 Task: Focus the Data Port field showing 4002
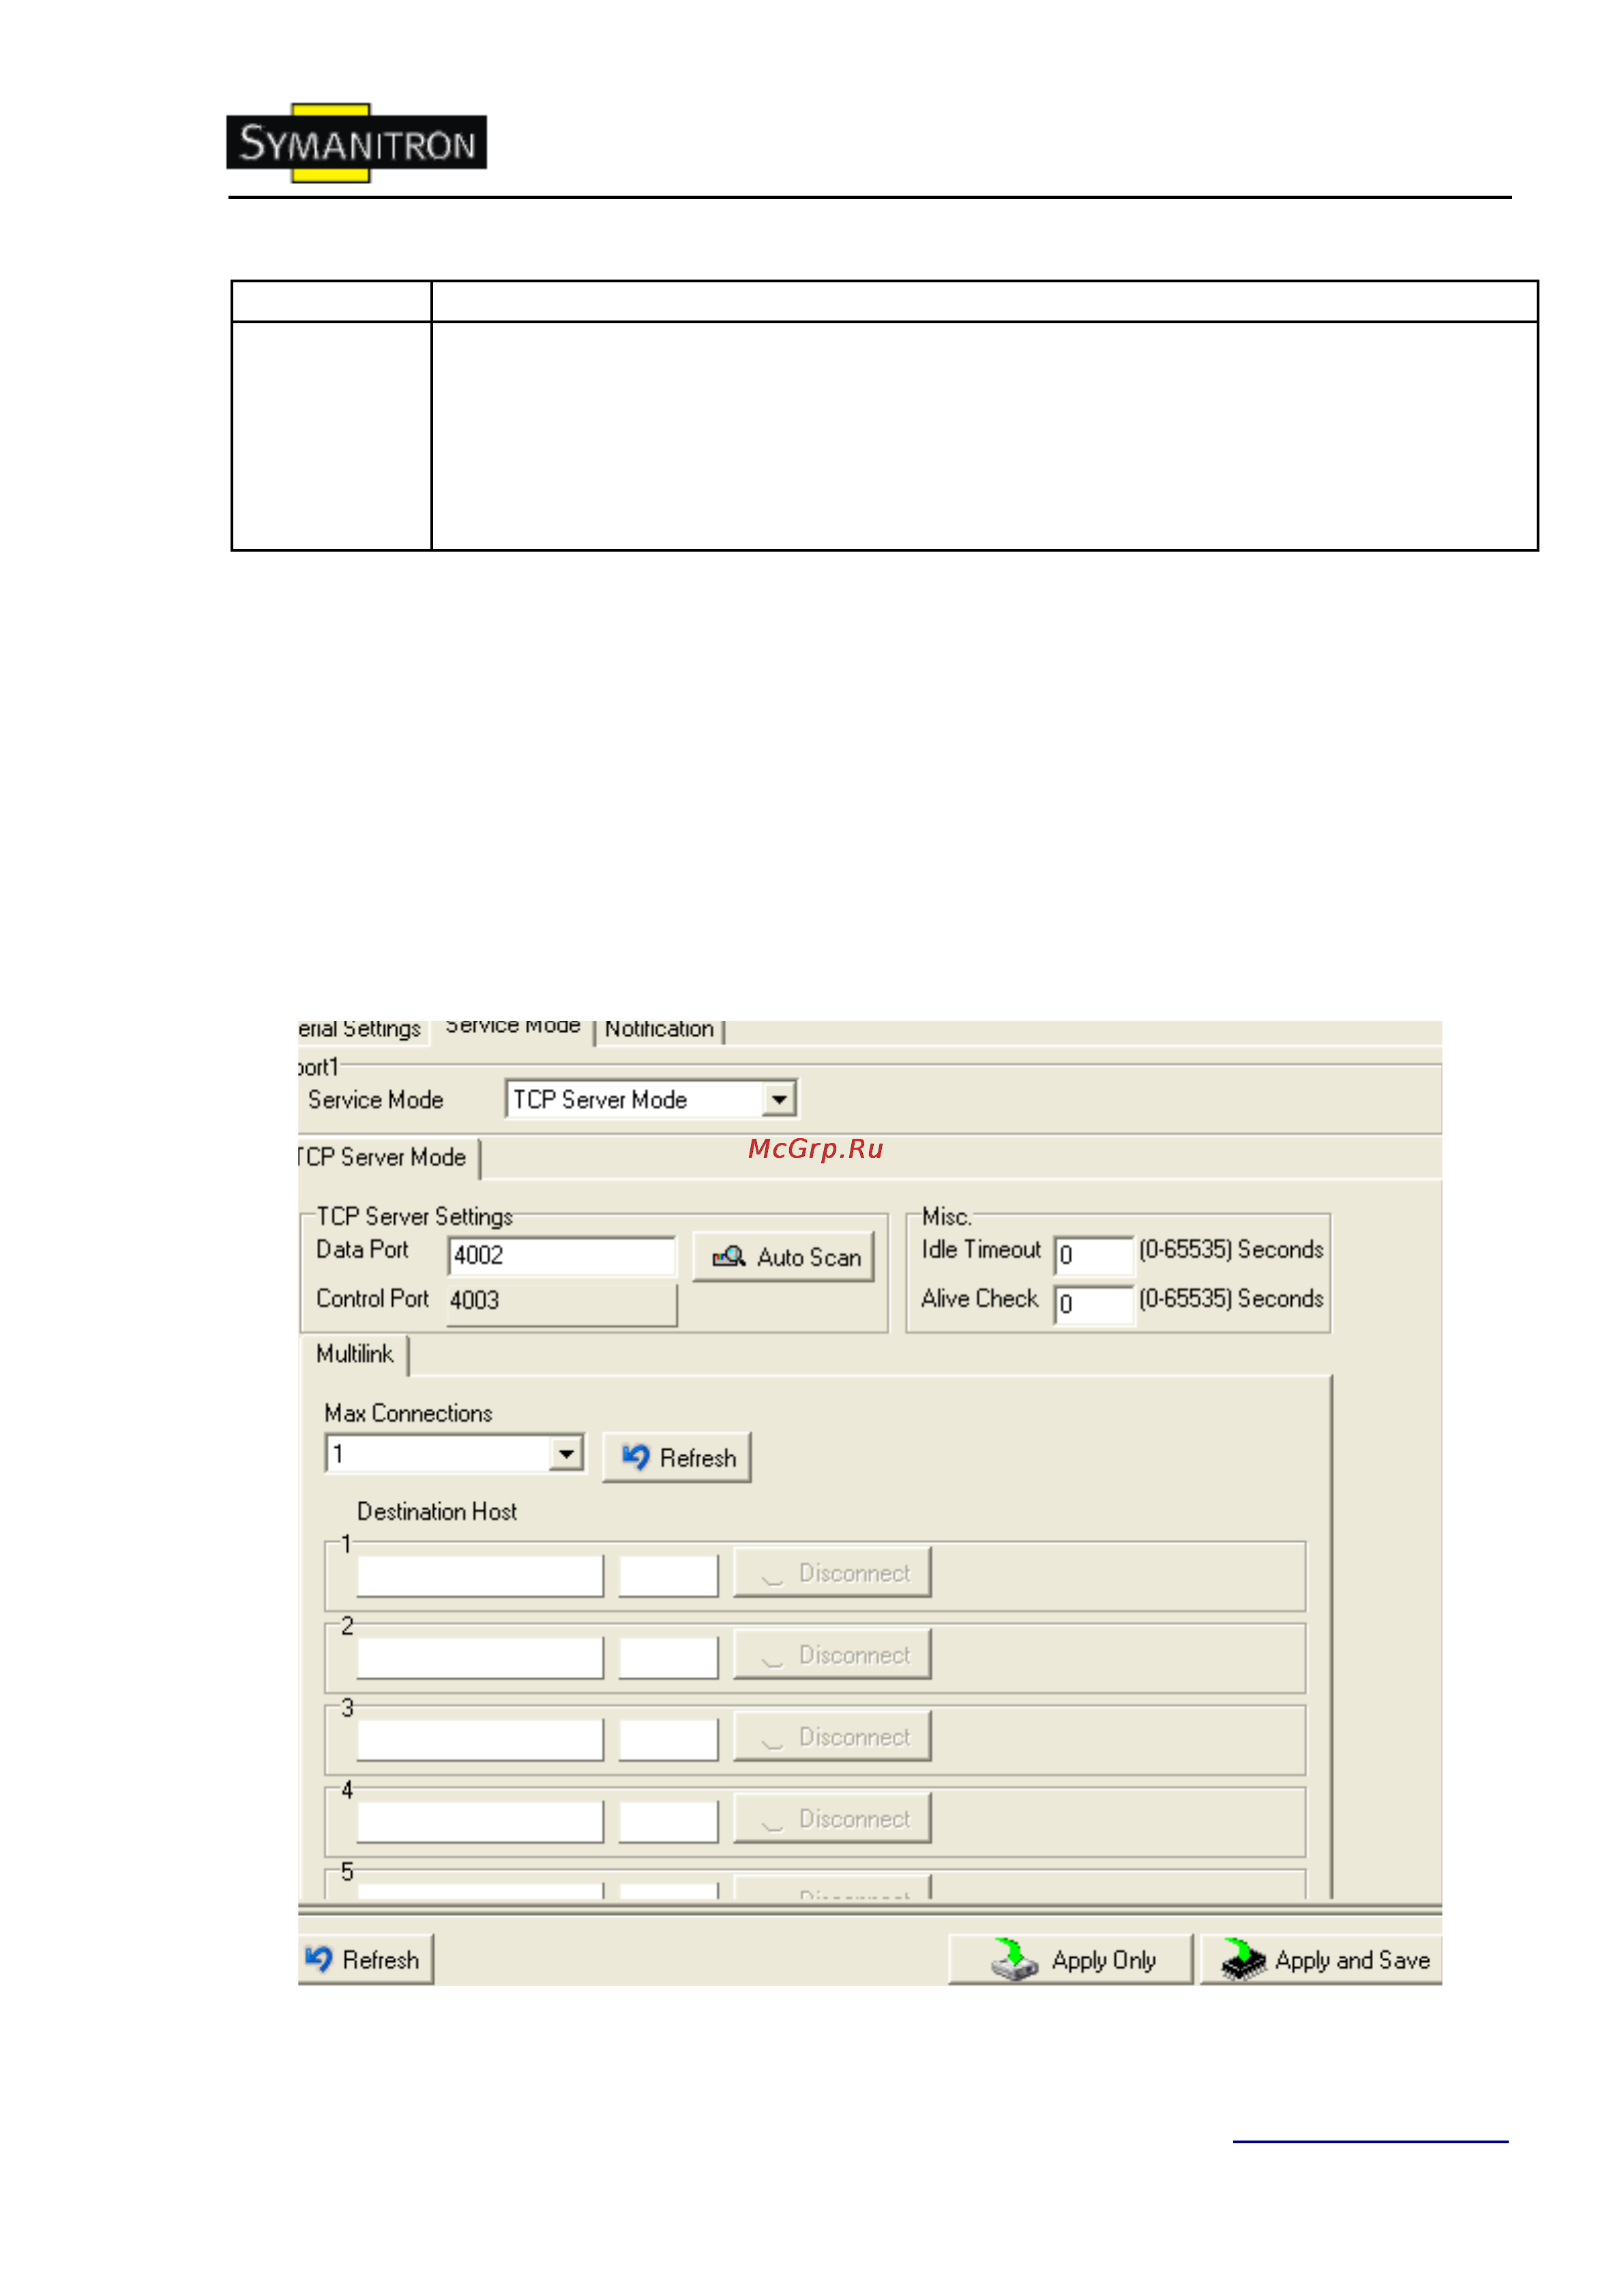pos(562,1256)
